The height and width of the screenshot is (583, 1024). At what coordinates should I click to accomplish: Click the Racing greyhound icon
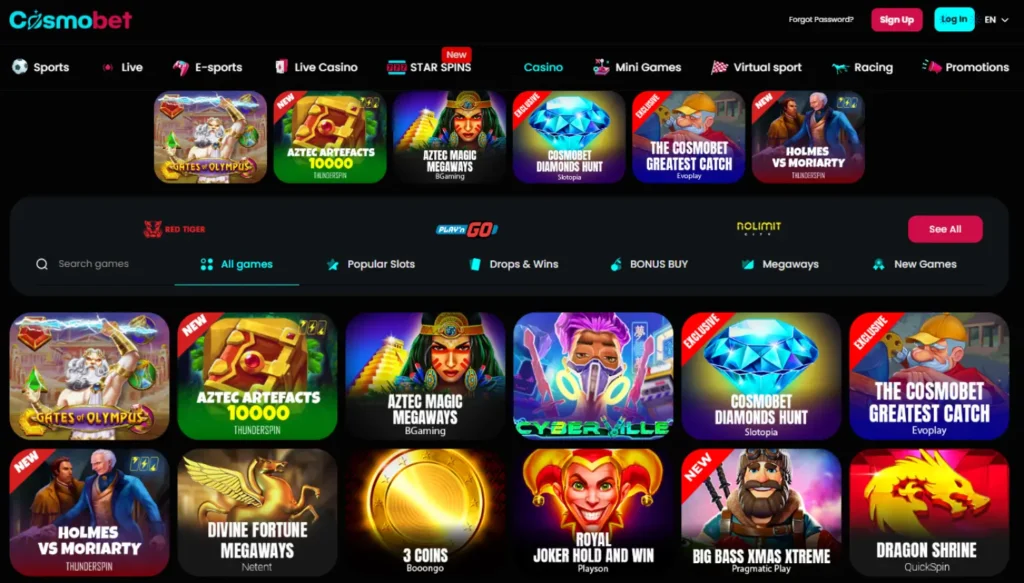840,67
